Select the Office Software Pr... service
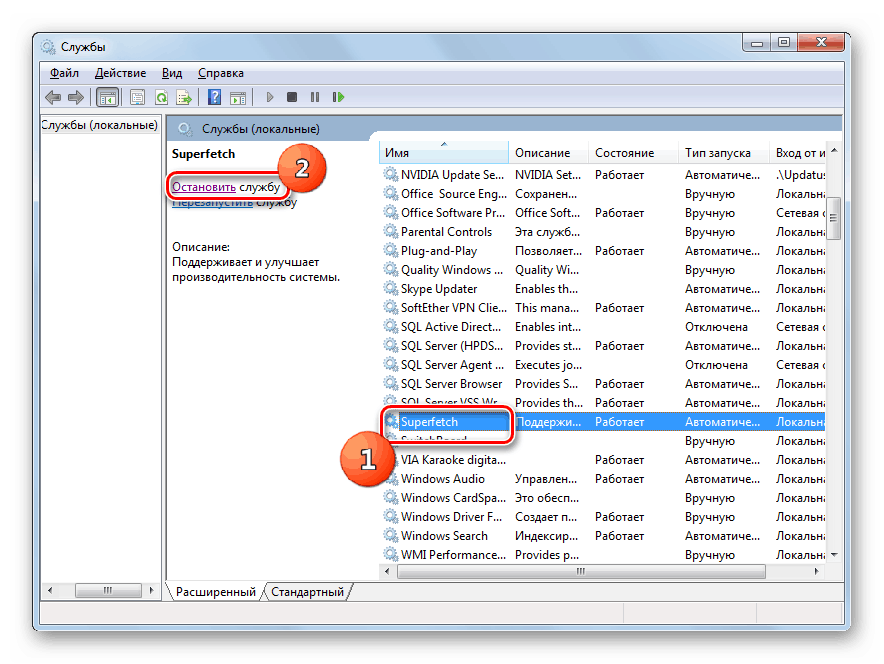Viewport: 884px width, 664px height. point(603,213)
